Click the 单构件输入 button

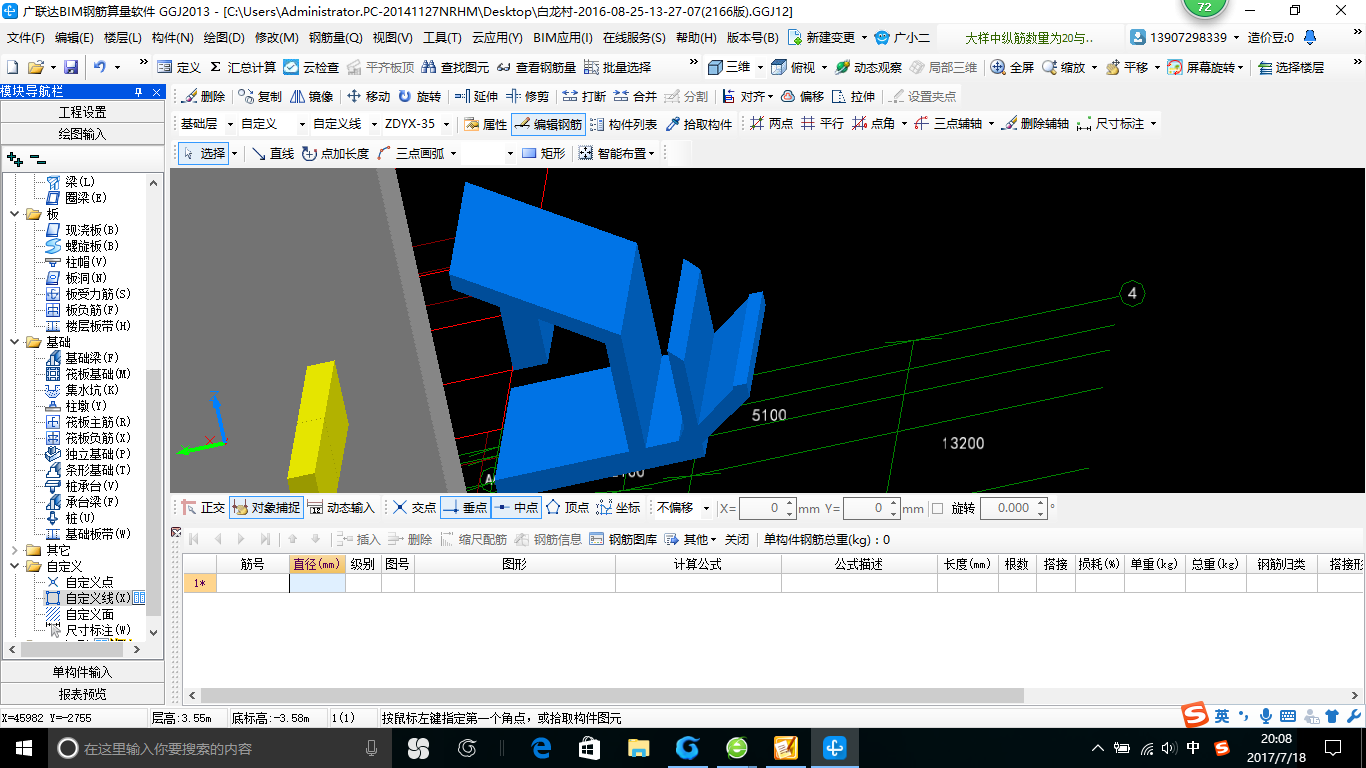pyautogui.click(x=82, y=672)
